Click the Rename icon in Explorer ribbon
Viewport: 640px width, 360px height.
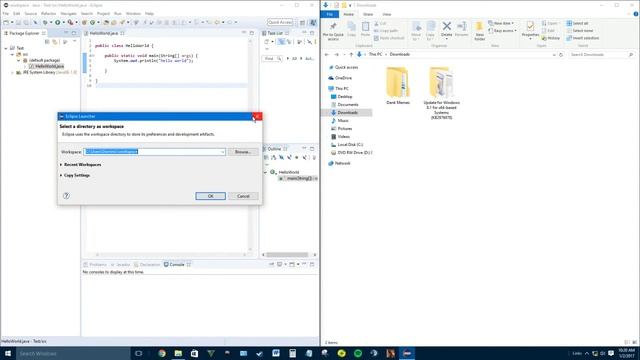point(461,29)
